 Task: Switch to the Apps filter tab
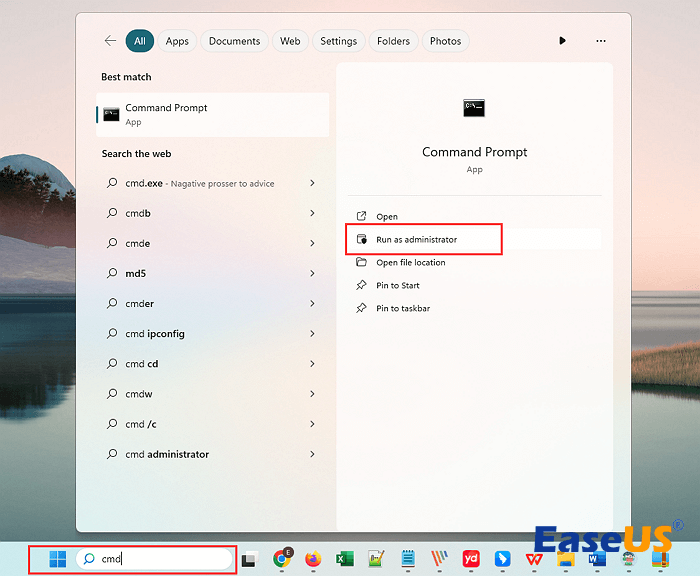point(177,41)
